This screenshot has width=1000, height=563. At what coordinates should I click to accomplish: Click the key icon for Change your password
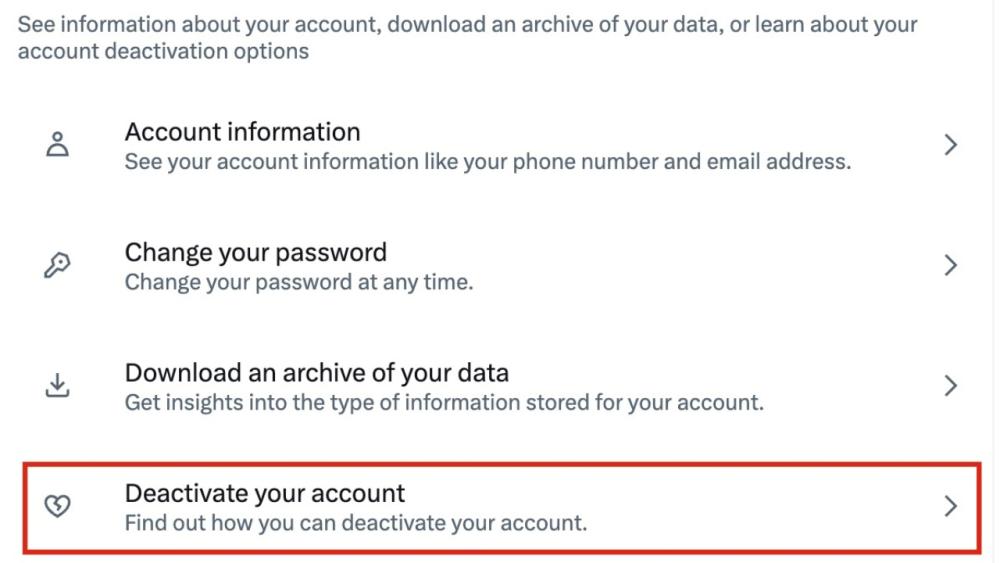(x=58, y=265)
